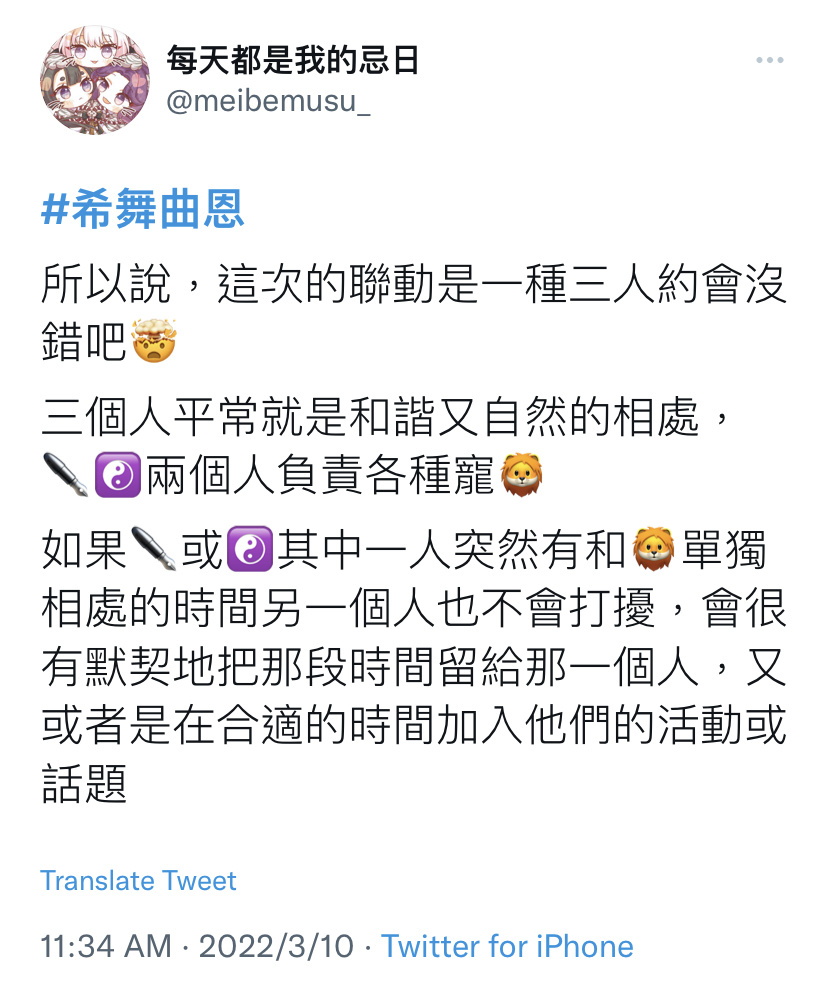This screenshot has width=828, height=989.
Task: Click the exploding head emoji after 錯吧
Action: pos(154,341)
